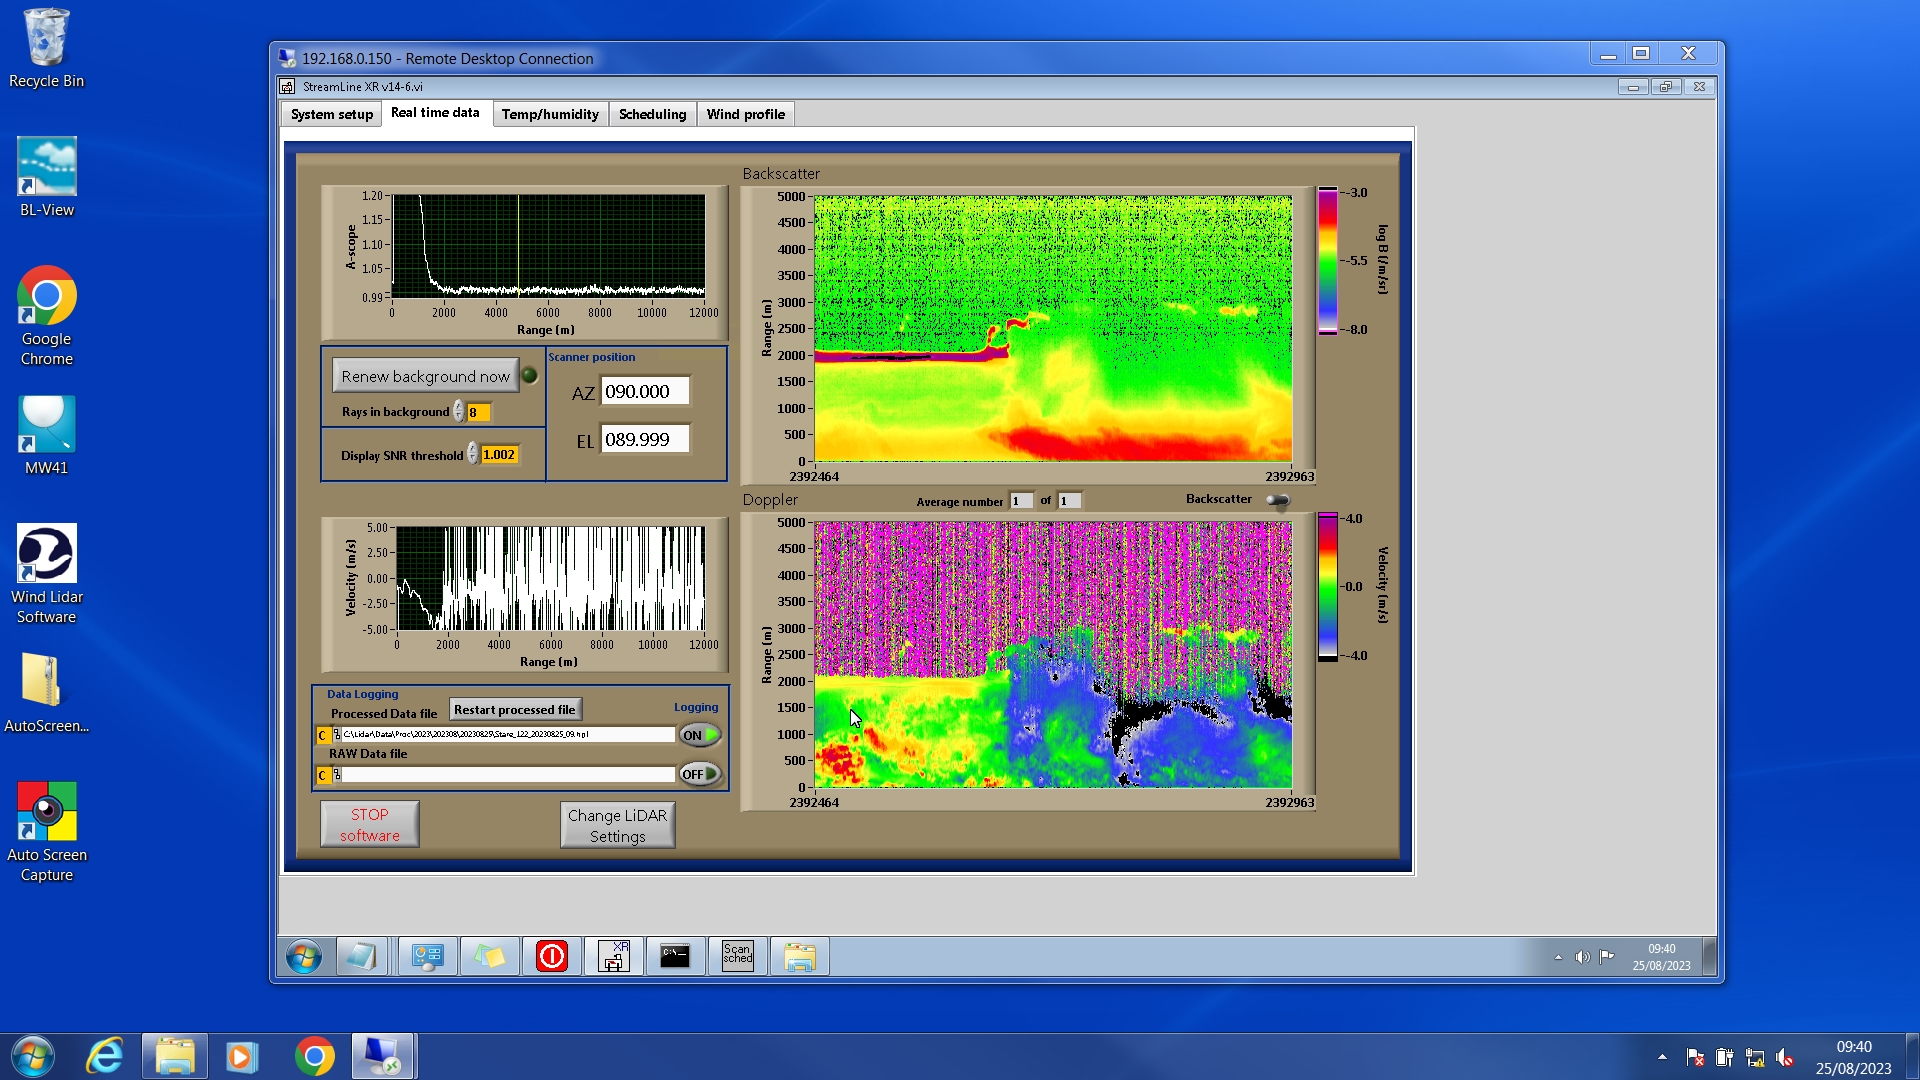
Task: Open Scan sched app in remote taskbar
Action: (x=737, y=957)
